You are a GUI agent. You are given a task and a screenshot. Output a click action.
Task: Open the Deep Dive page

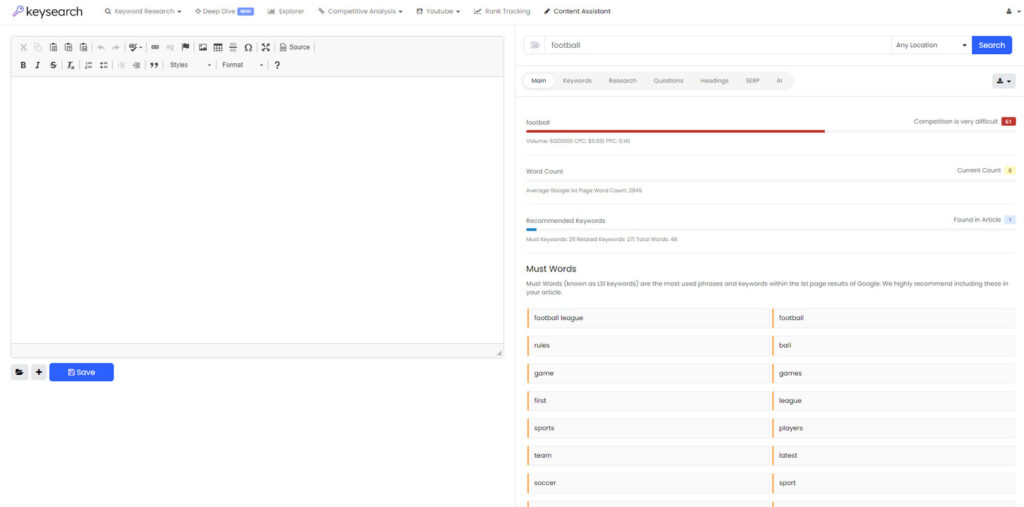pyautogui.click(x=224, y=11)
